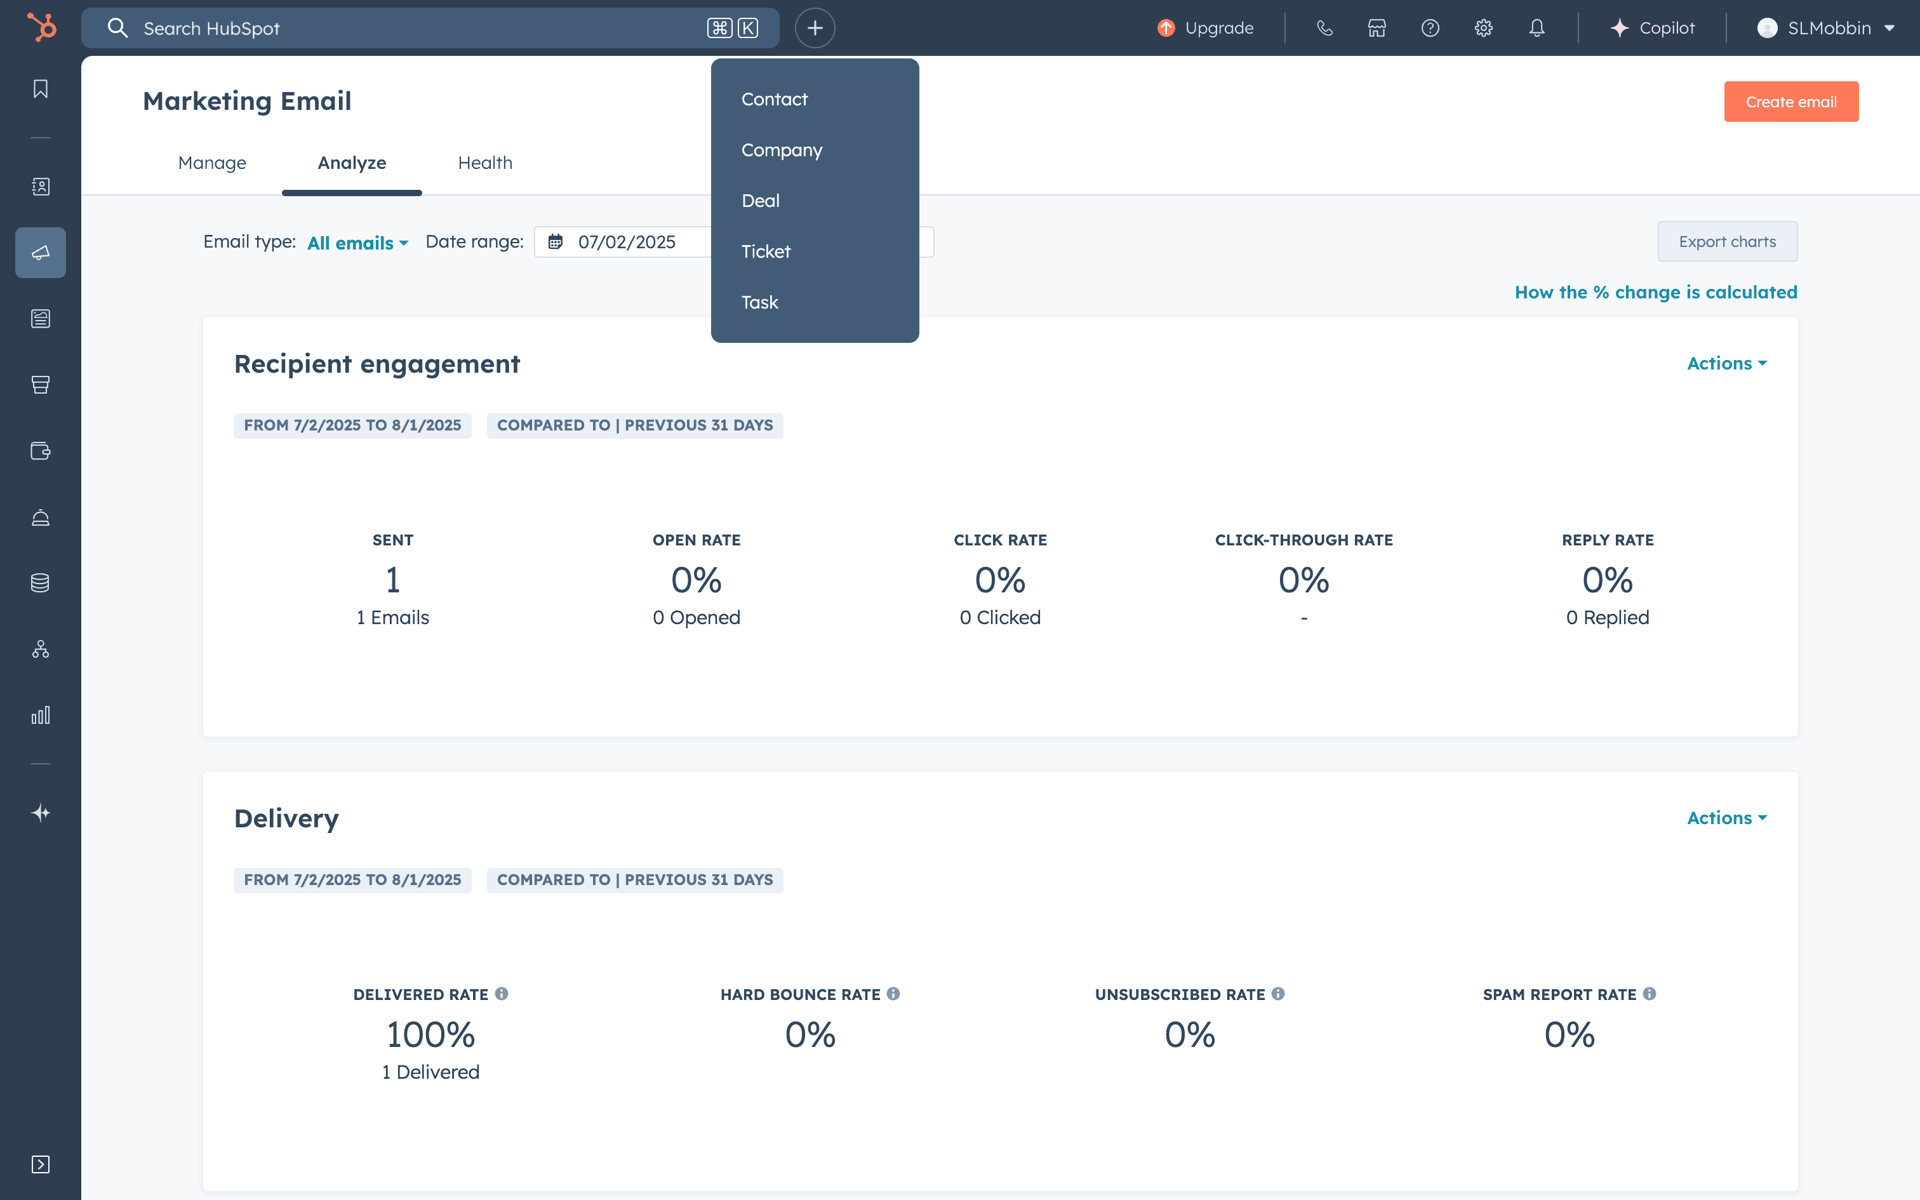Click the info icon next to Unsubscribed Rate
Image resolution: width=1920 pixels, height=1200 pixels.
coord(1278,994)
